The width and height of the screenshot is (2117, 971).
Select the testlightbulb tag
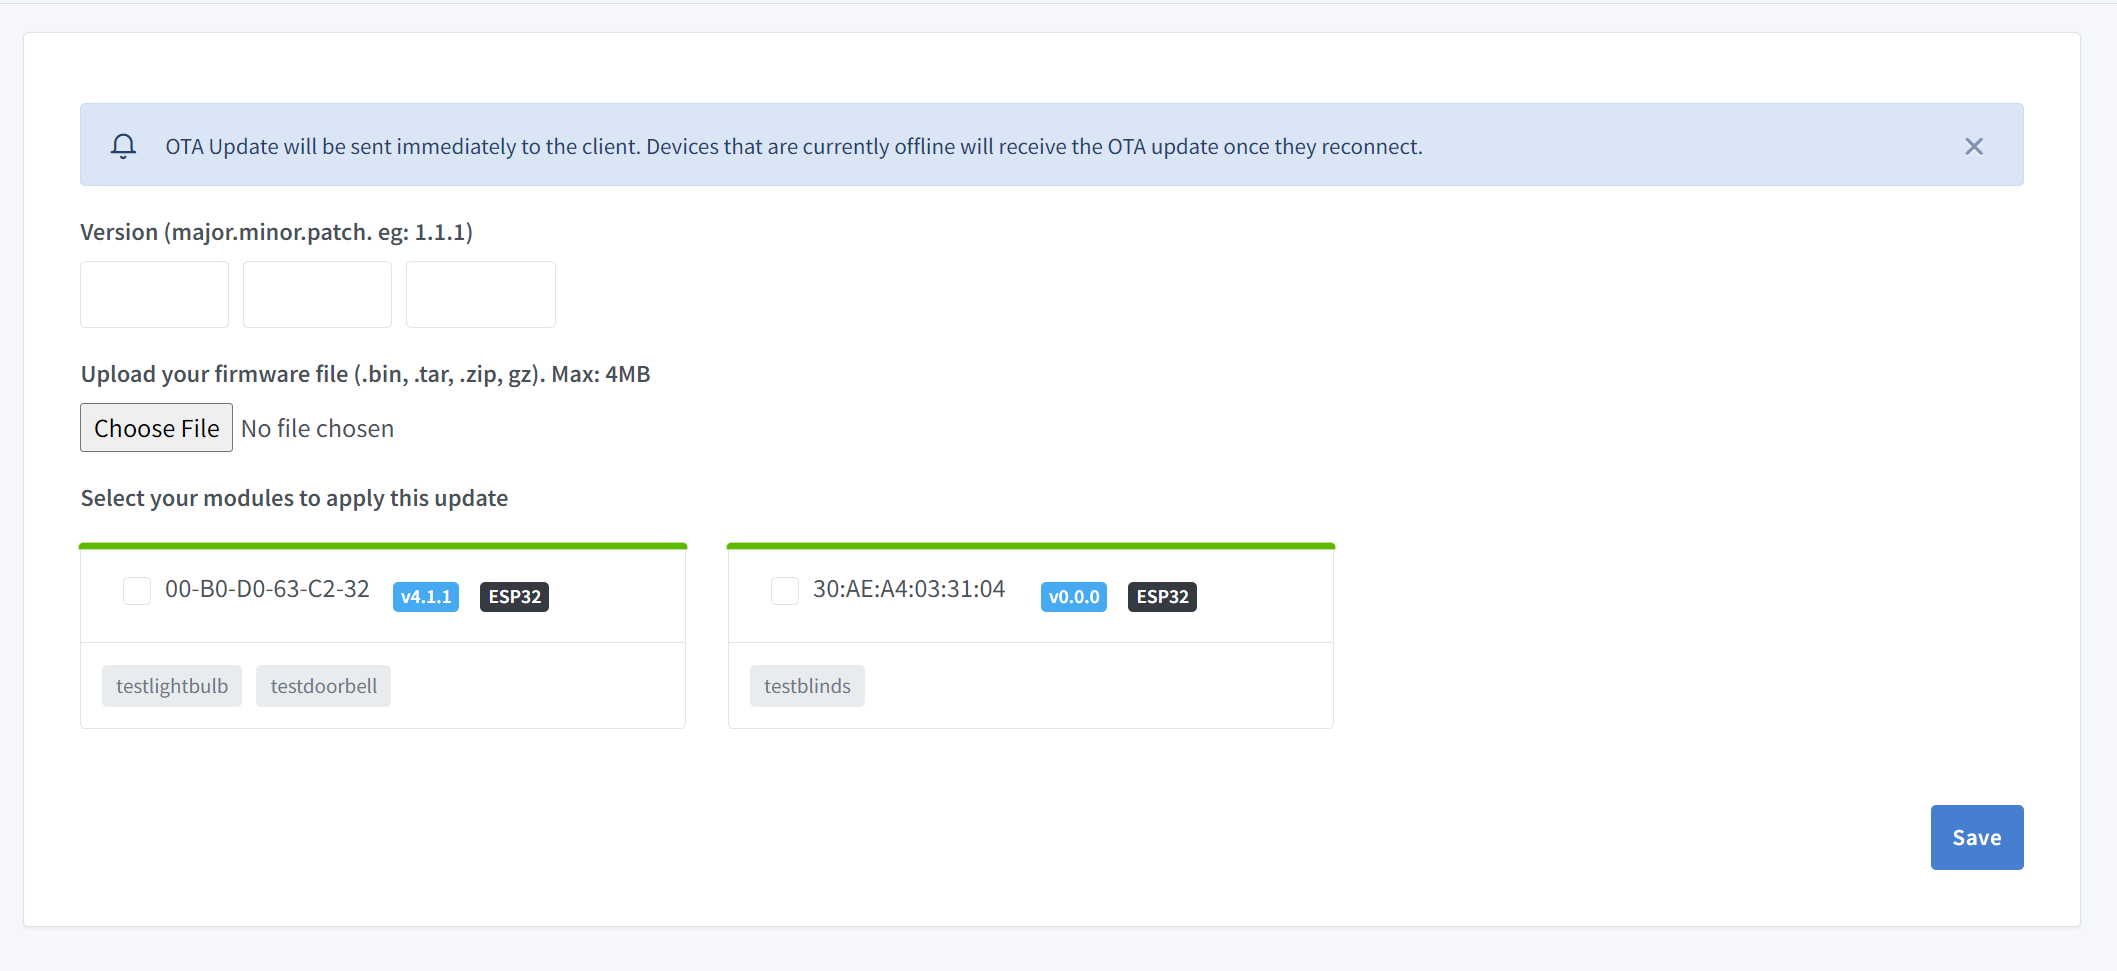coord(172,686)
